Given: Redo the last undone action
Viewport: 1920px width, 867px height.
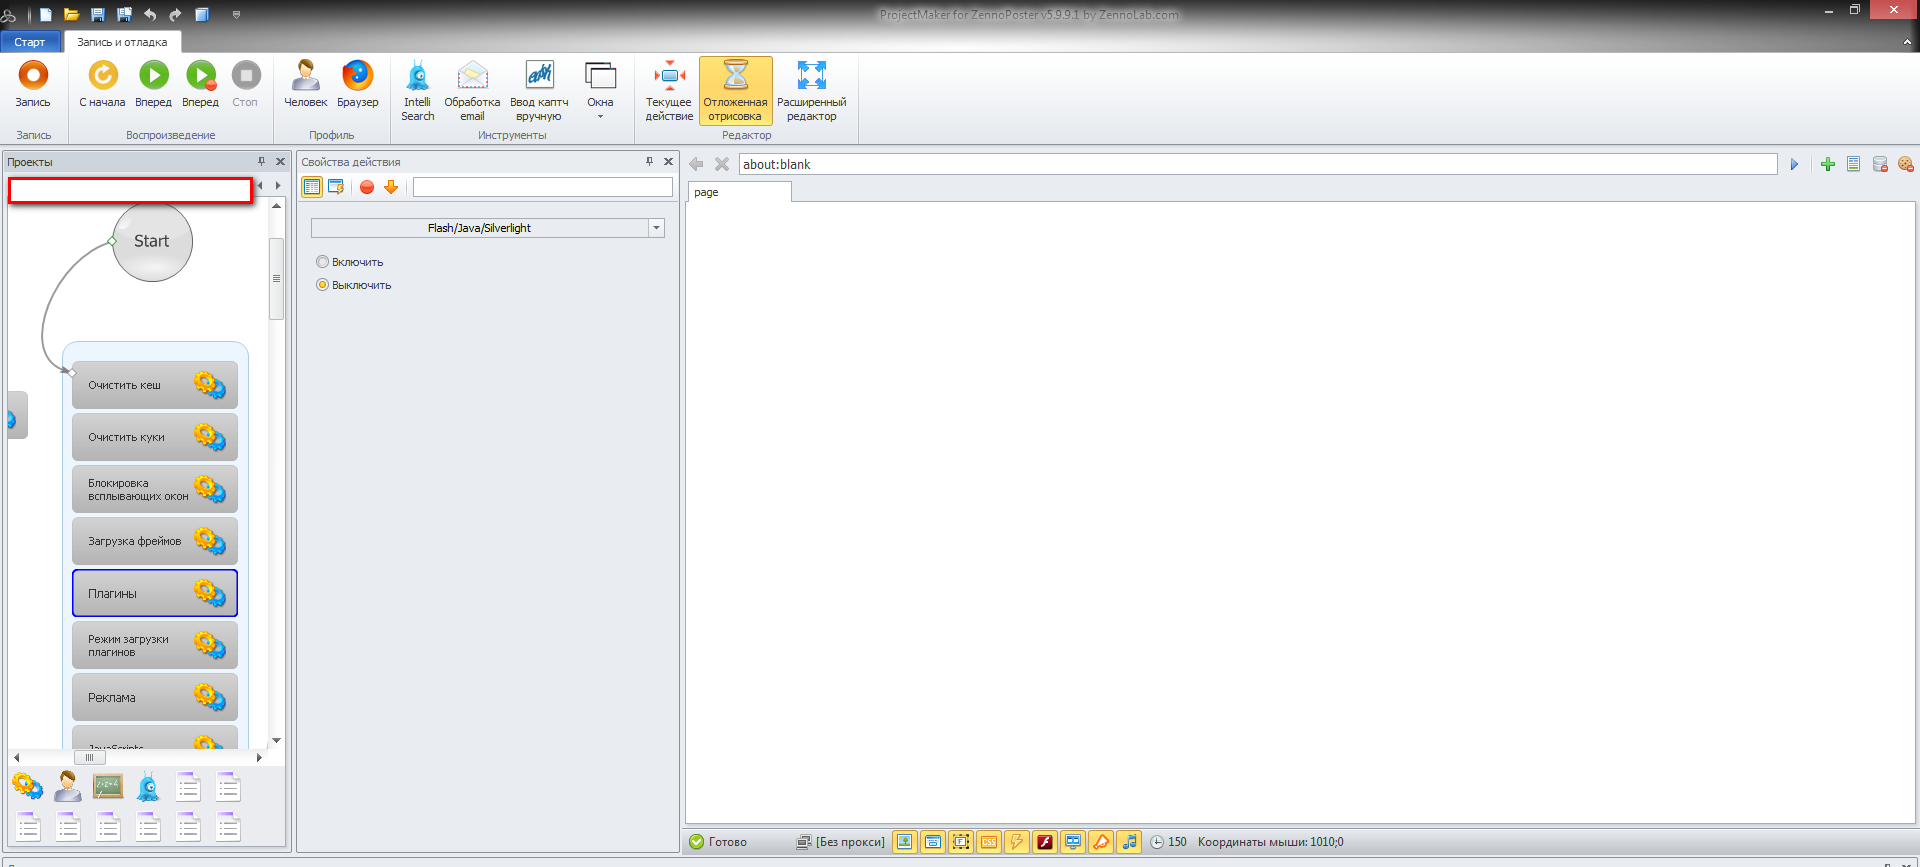Looking at the screenshot, I should pyautogui.click(x=175, y=14).
